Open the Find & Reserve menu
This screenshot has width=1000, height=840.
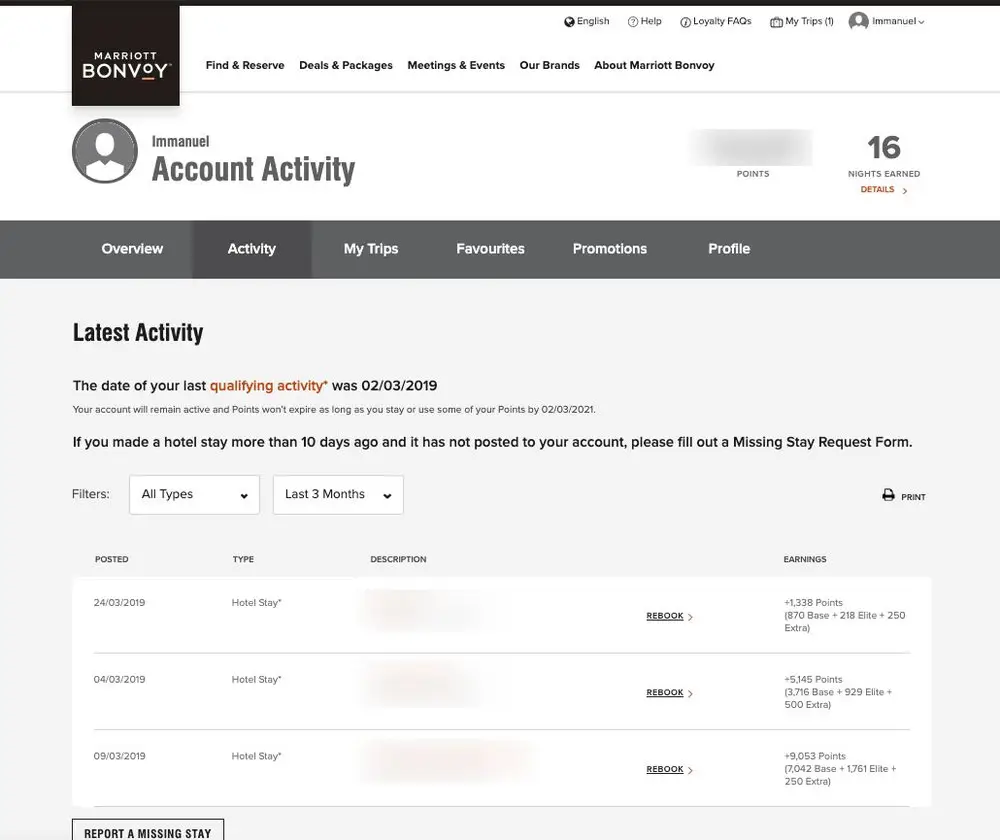[245, 65]
